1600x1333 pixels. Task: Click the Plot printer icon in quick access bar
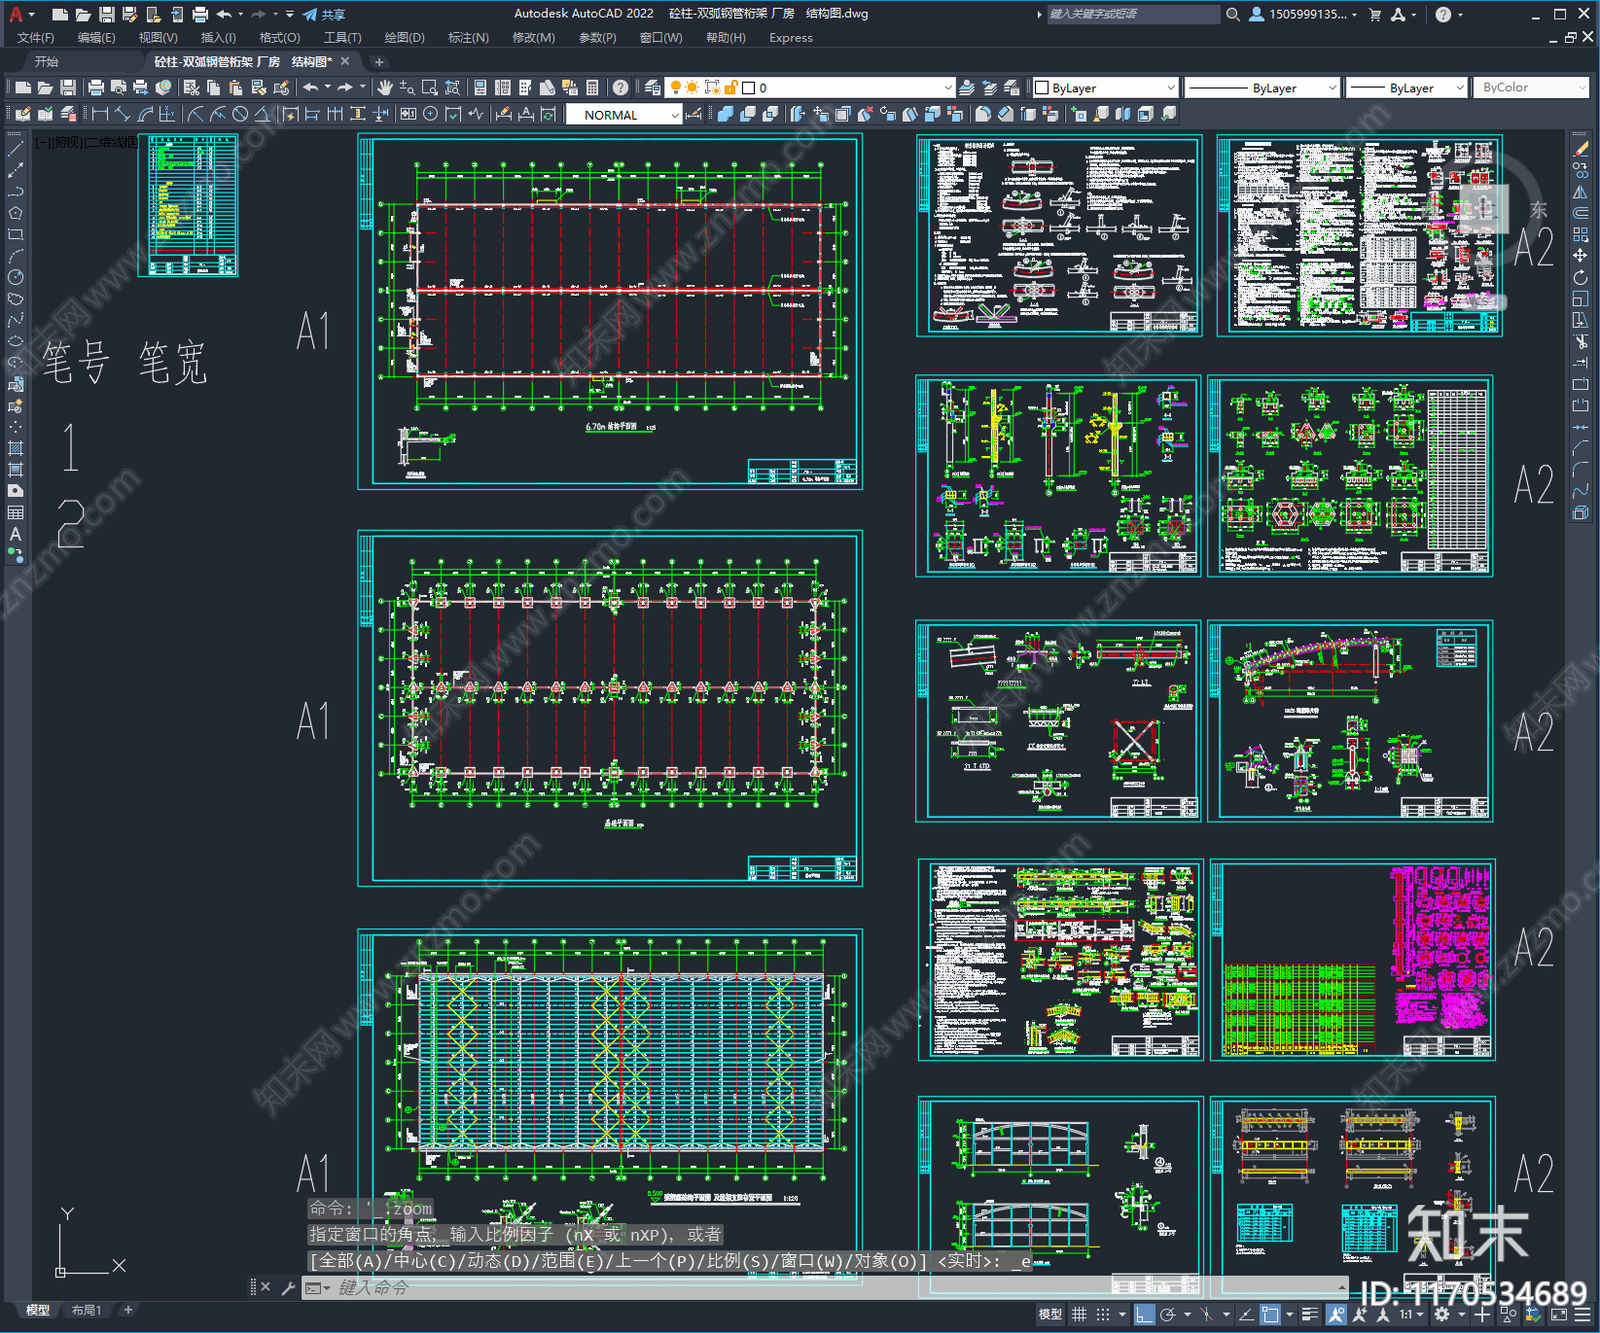pos(200,14)
